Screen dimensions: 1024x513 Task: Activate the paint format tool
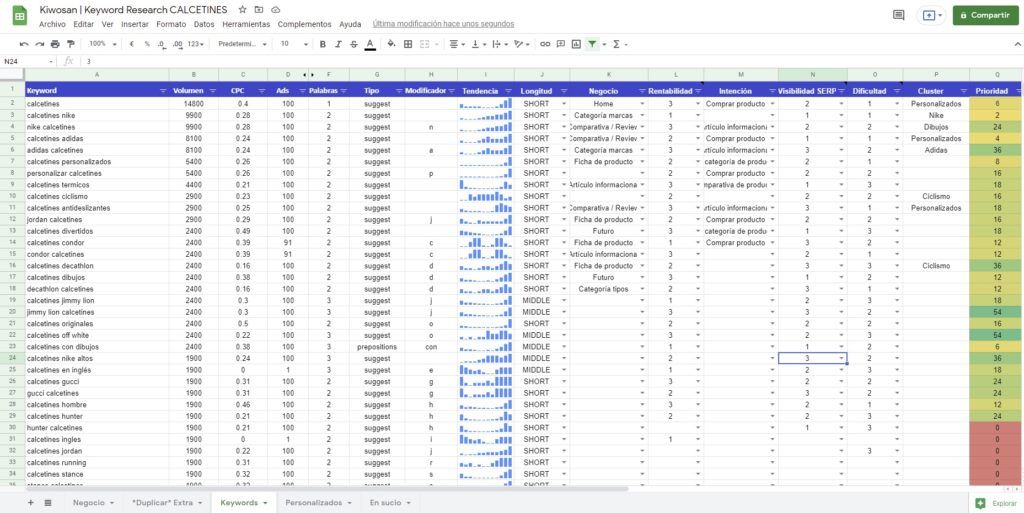pyautogui.click(x=71, y=44)
